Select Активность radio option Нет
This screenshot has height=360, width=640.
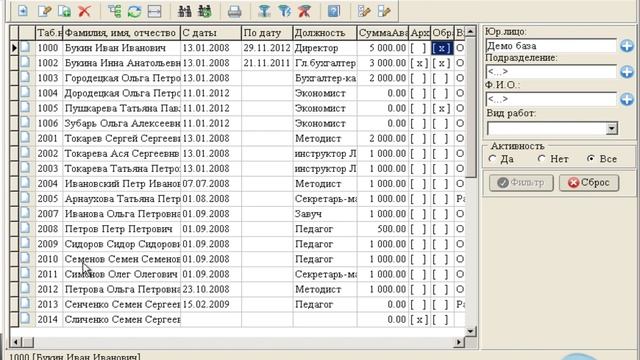pos(542,159)
